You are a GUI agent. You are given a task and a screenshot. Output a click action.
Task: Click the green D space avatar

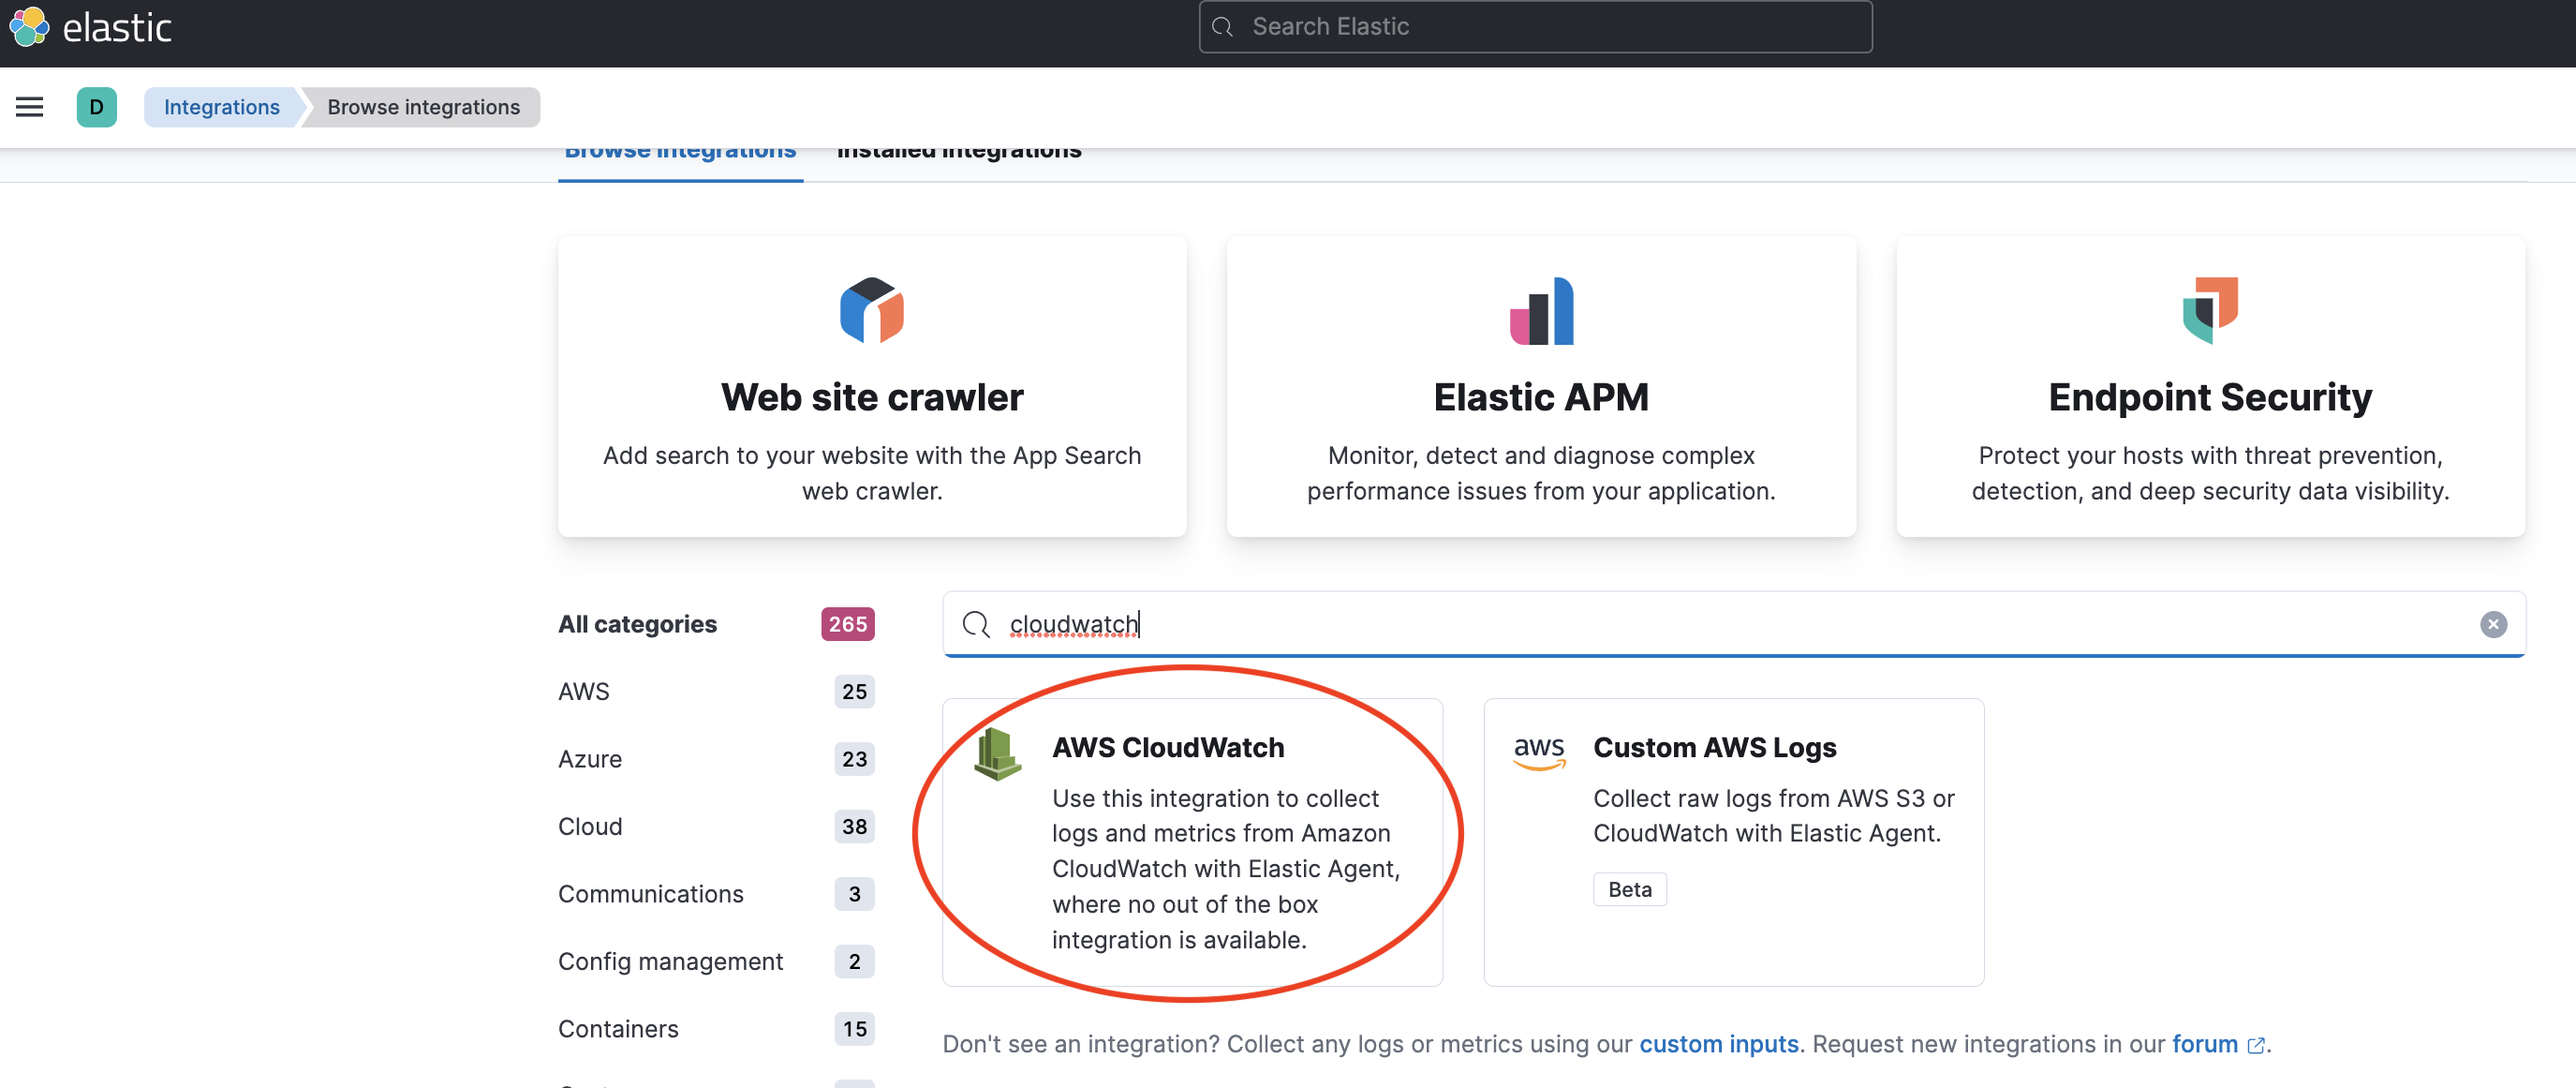(x=96, y=107)
